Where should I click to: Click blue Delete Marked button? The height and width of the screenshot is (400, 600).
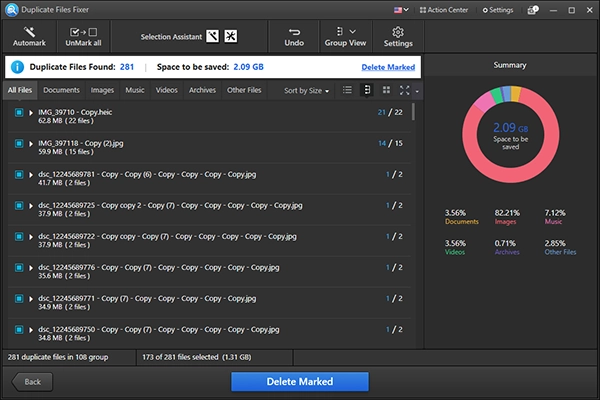[x=300, y=382]
